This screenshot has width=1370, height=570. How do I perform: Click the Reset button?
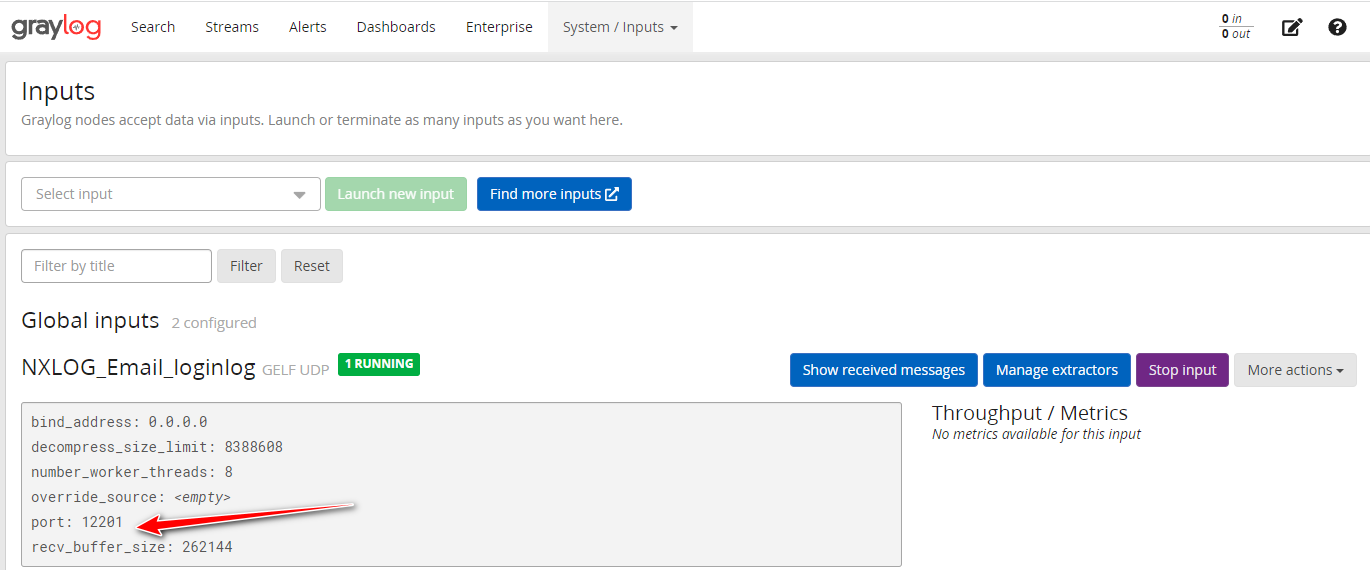[312, 266]
